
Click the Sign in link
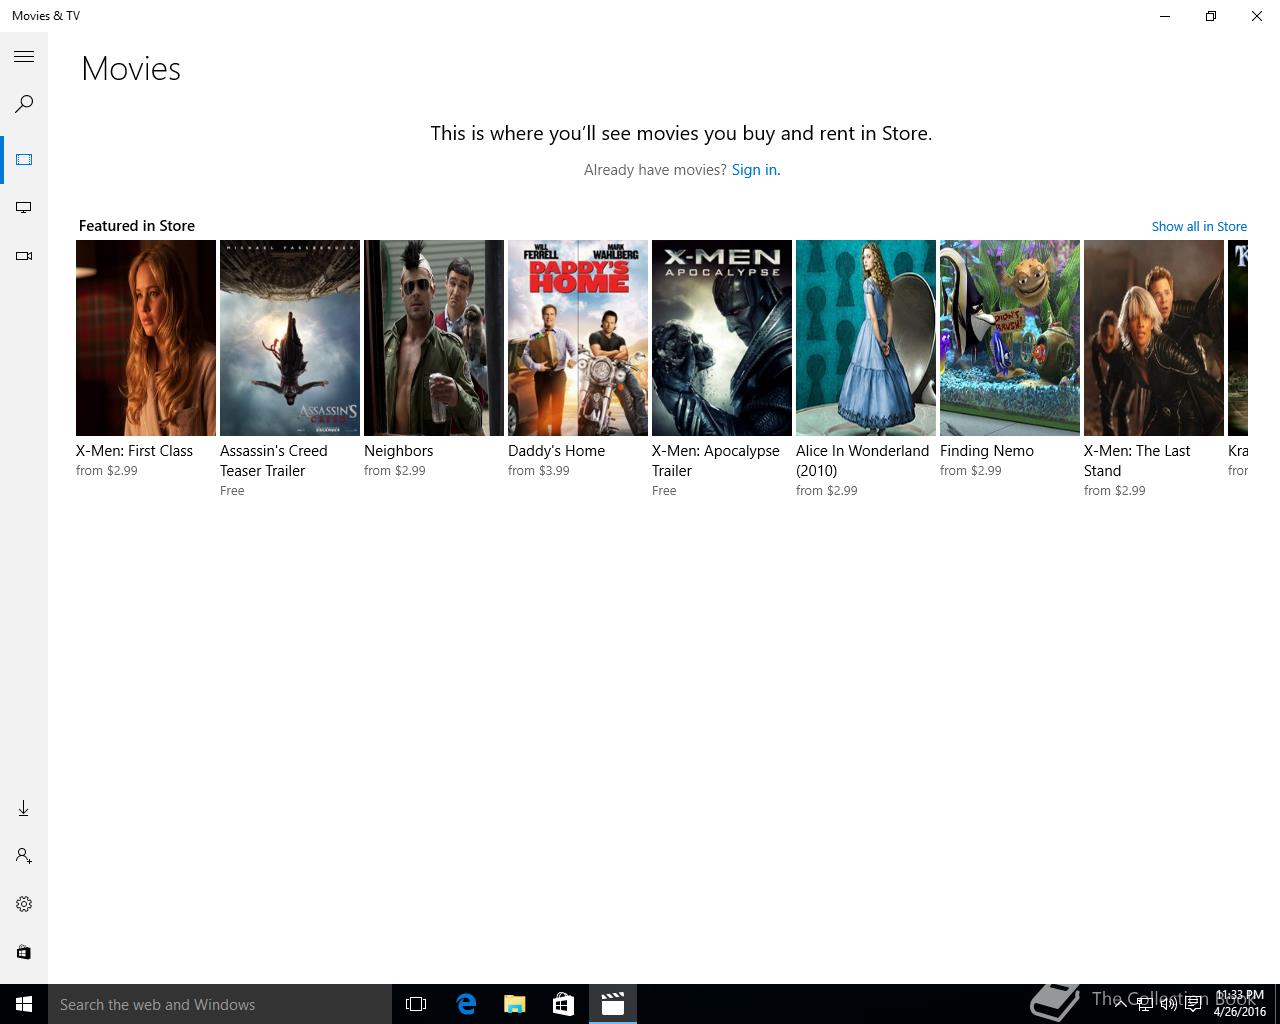(755, 170)
